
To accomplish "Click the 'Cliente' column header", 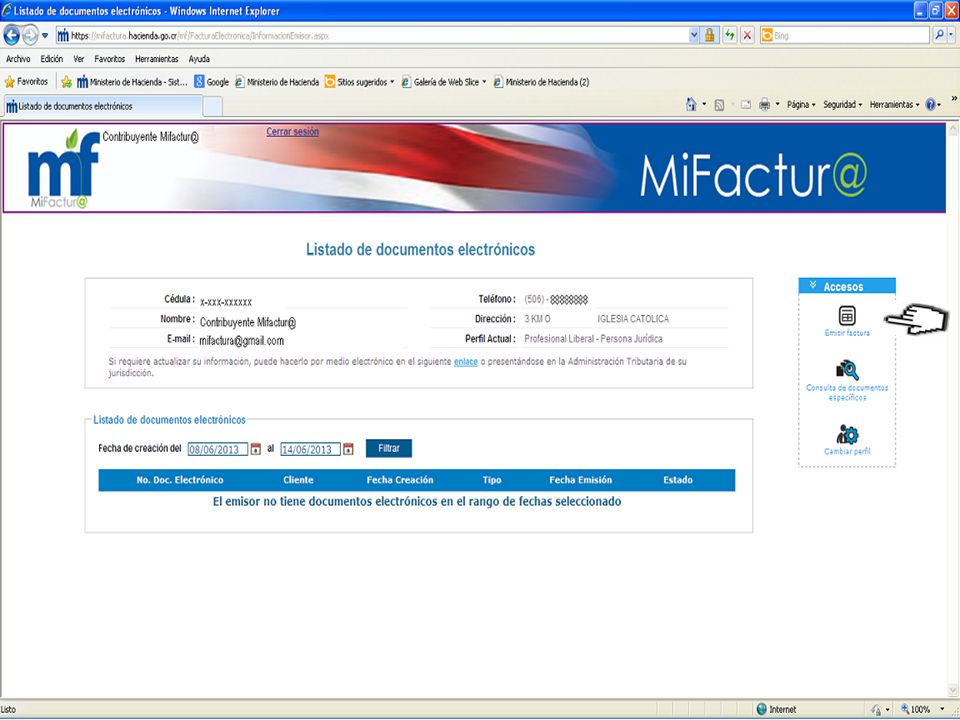I will [x=298, y=480].
